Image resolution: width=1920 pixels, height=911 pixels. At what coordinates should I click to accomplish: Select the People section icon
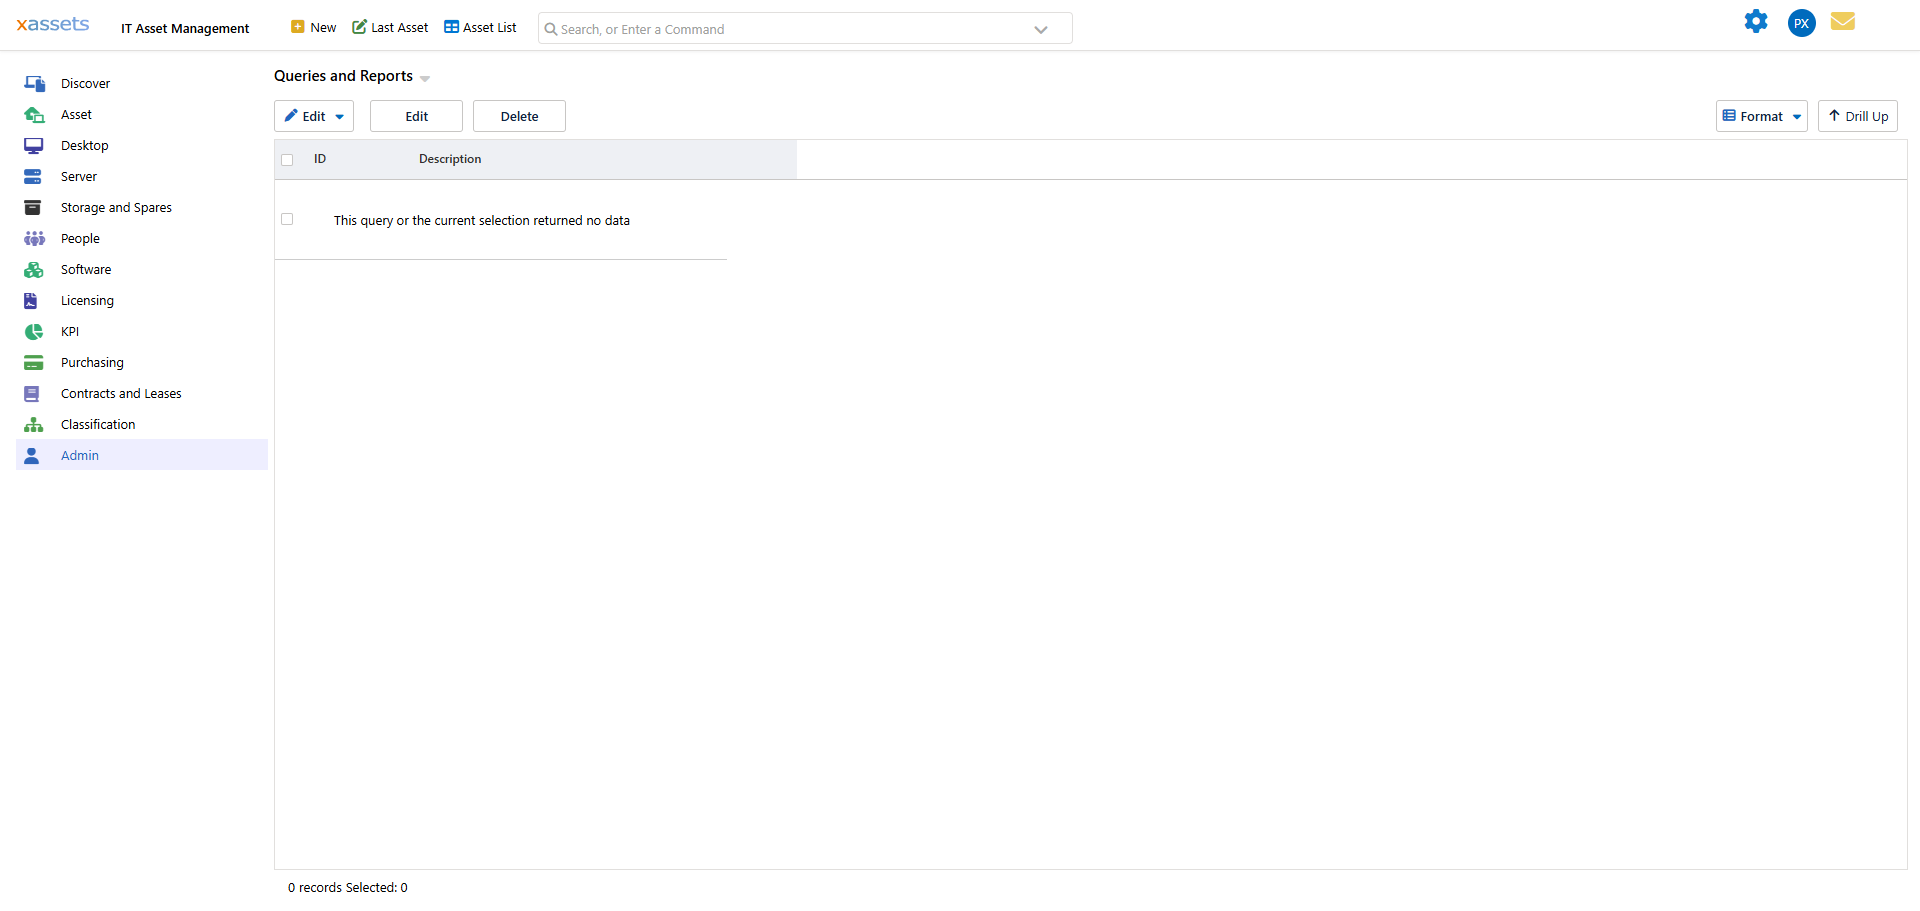pos(35,238)
